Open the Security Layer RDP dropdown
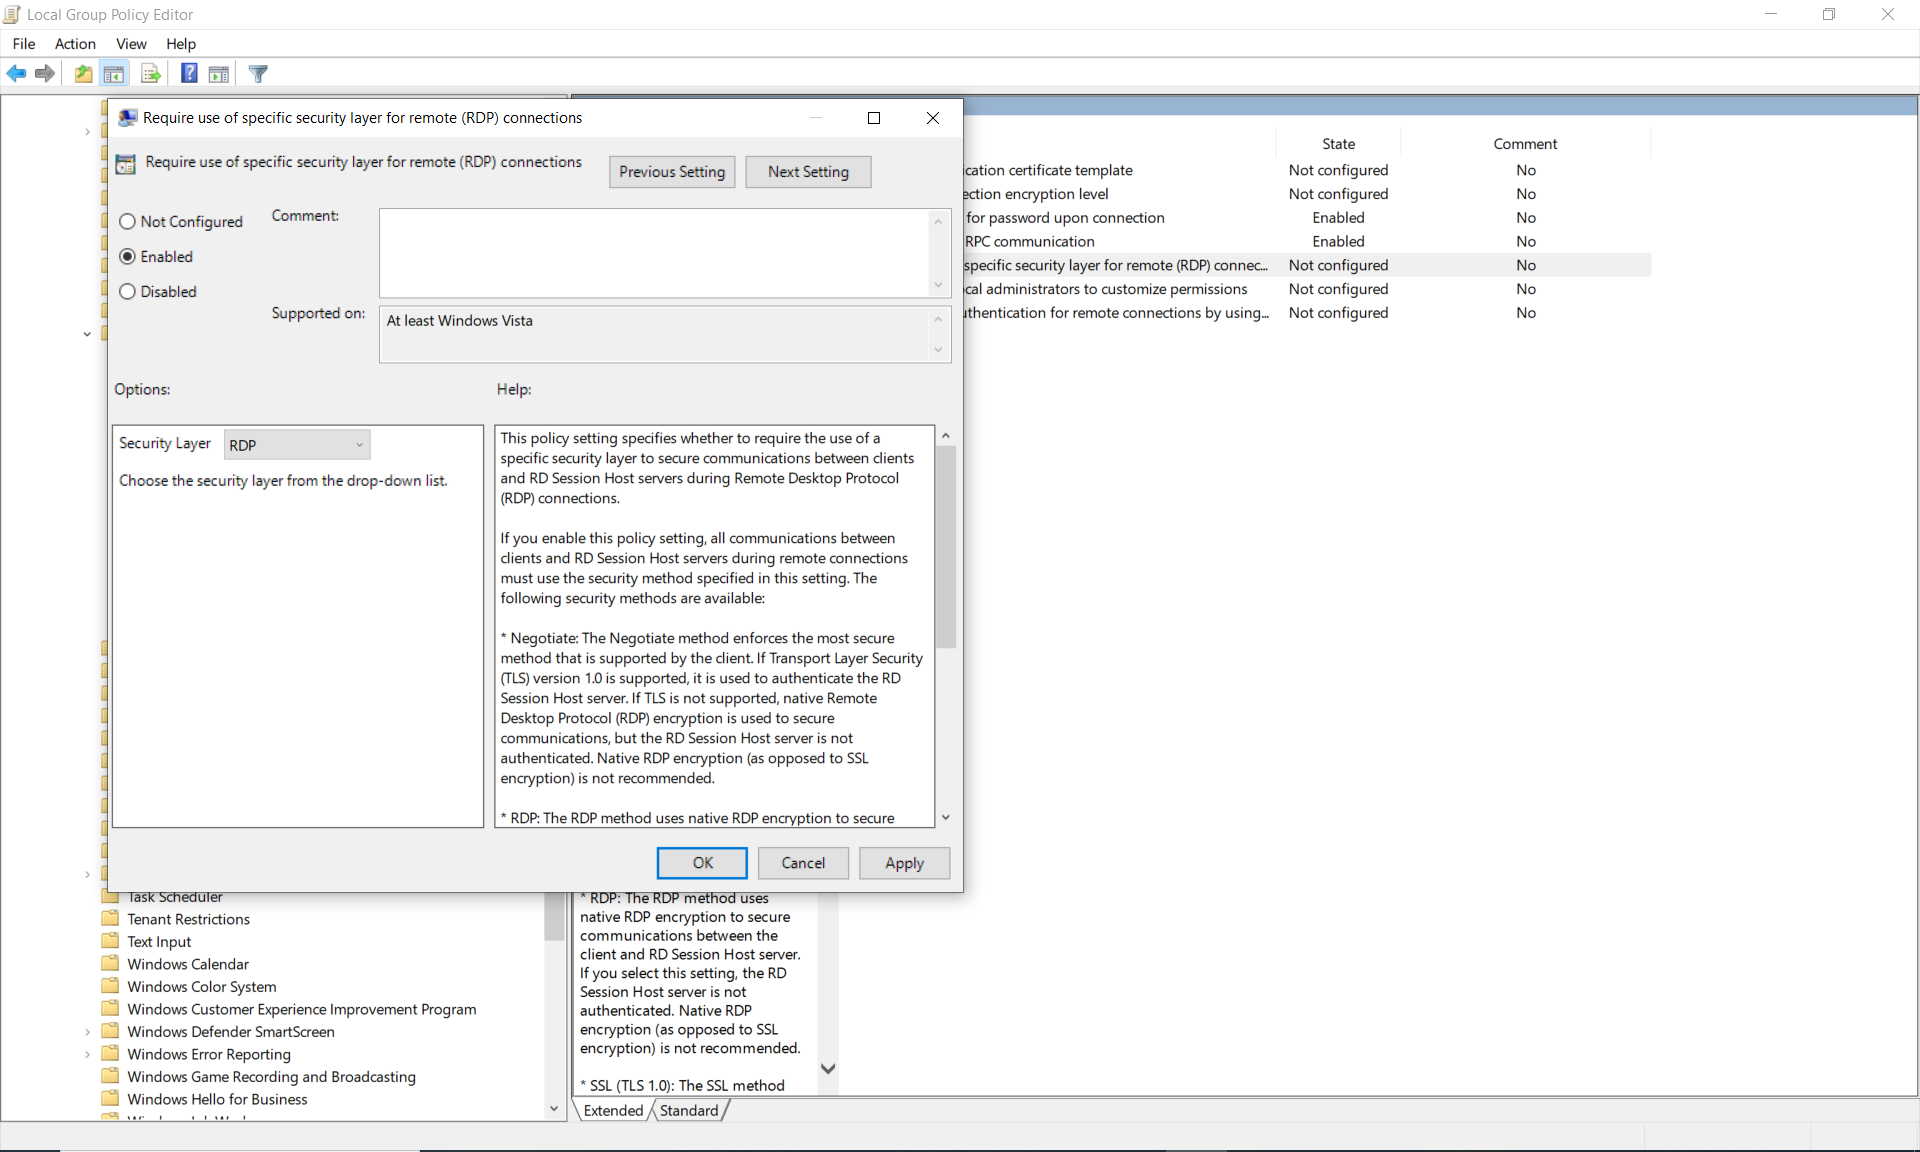The width and height of the screenshot is (1920, 1152). point(296,445)
